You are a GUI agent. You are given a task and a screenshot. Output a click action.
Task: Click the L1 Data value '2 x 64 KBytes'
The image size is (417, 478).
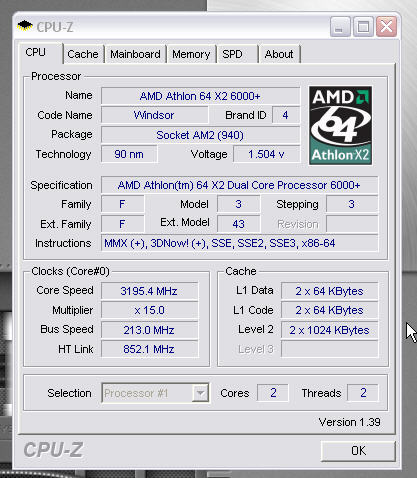pos(329,291)
